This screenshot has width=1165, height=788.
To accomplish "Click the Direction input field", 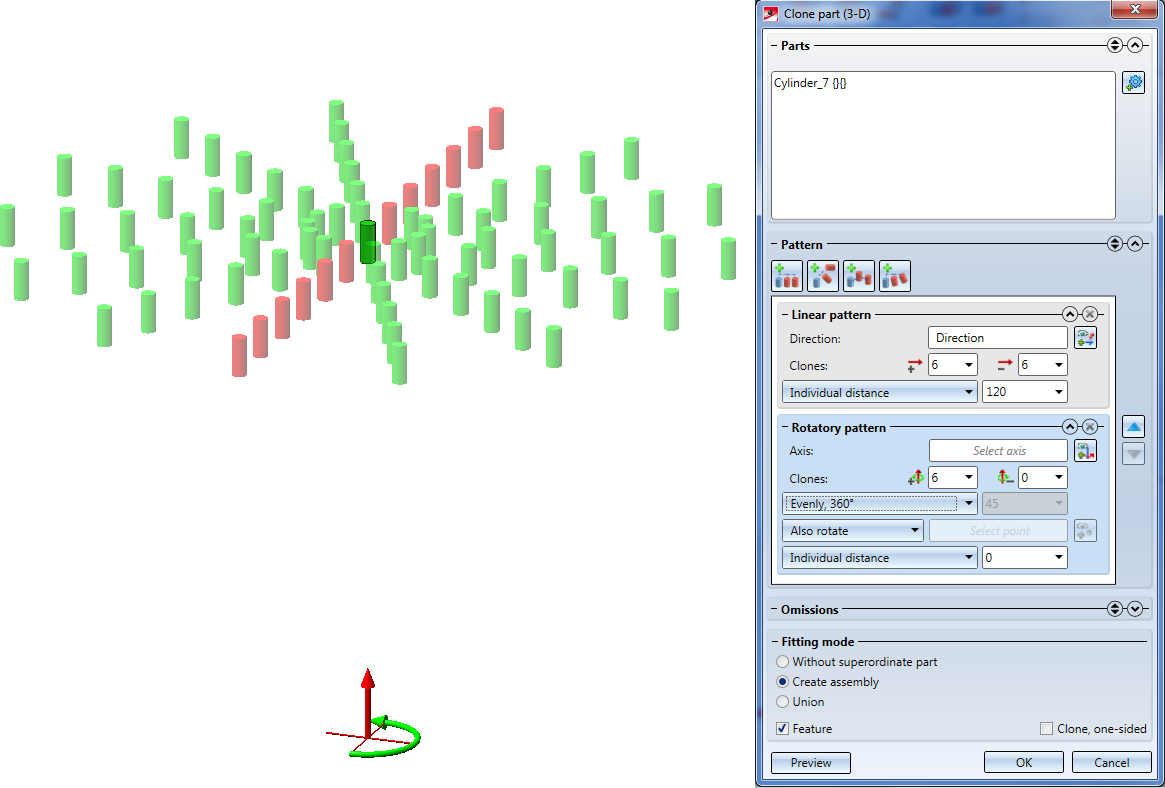I will (998, 338).
